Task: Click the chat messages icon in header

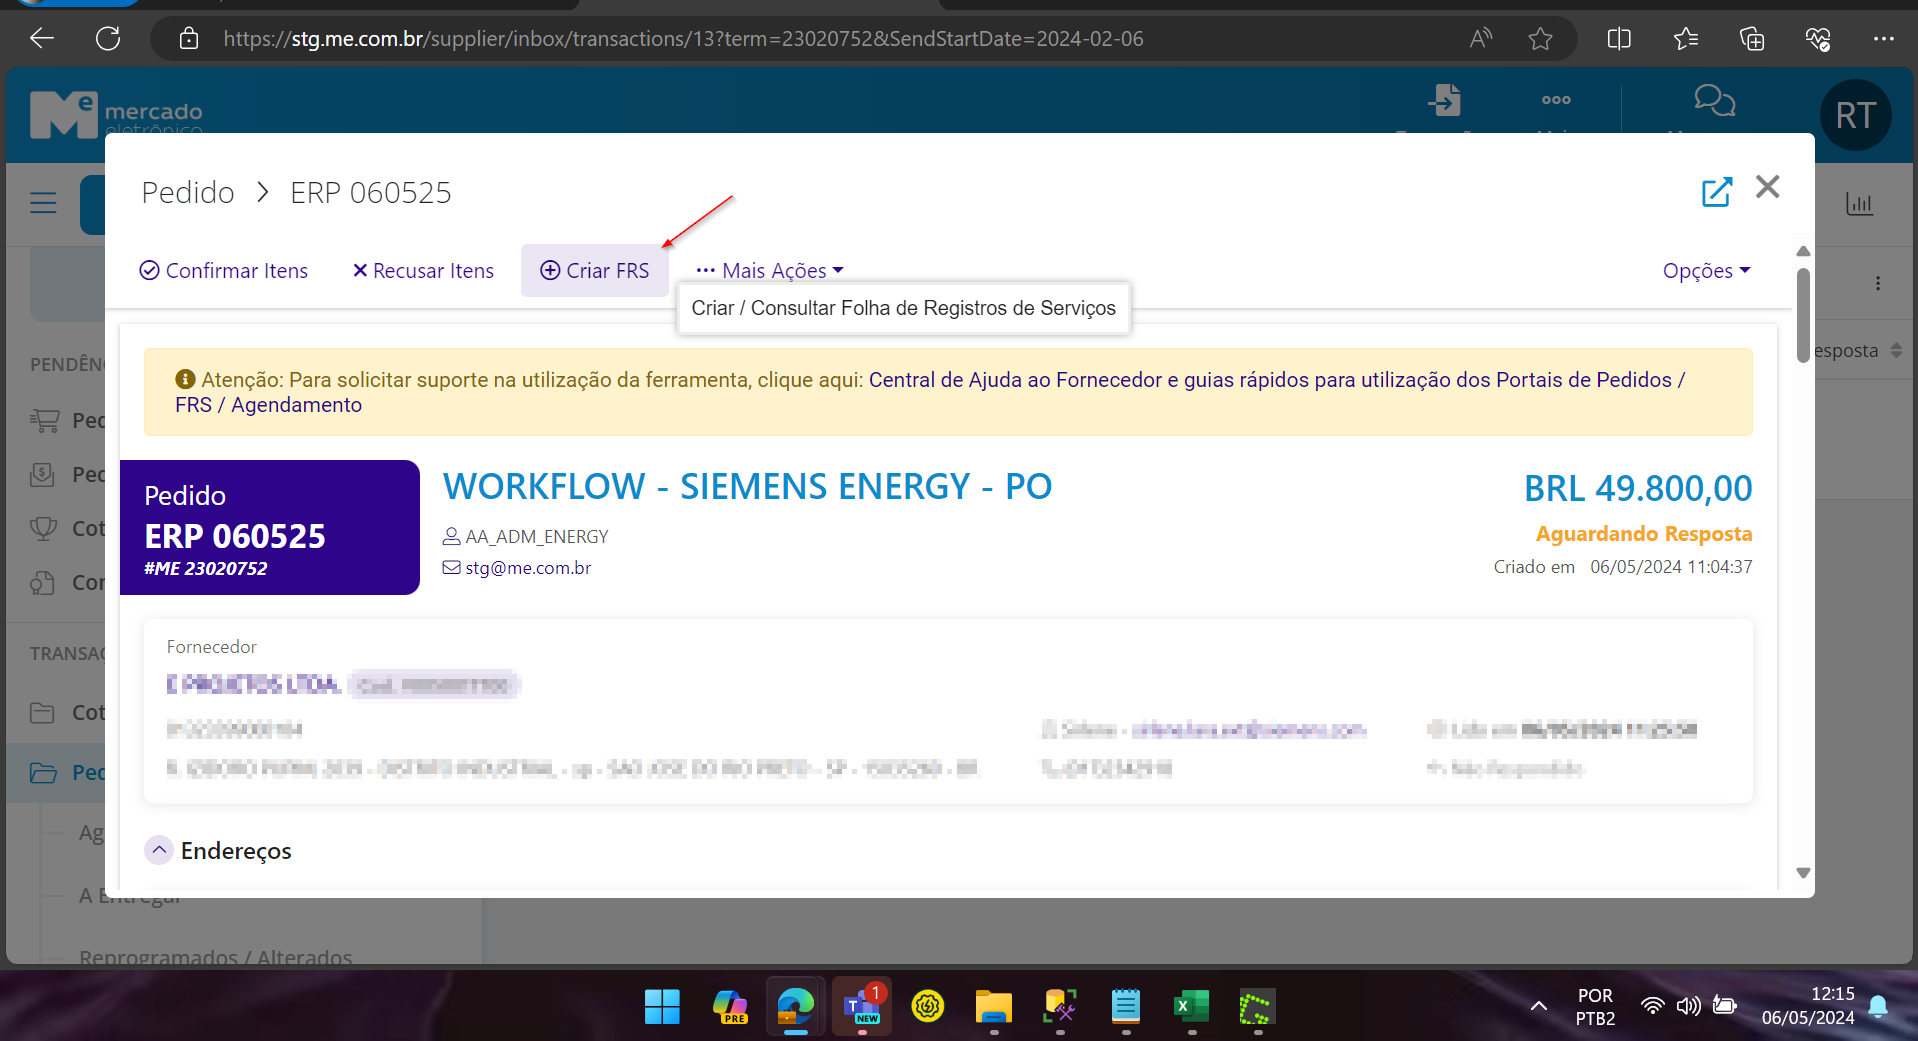Action: point(1714,101)
